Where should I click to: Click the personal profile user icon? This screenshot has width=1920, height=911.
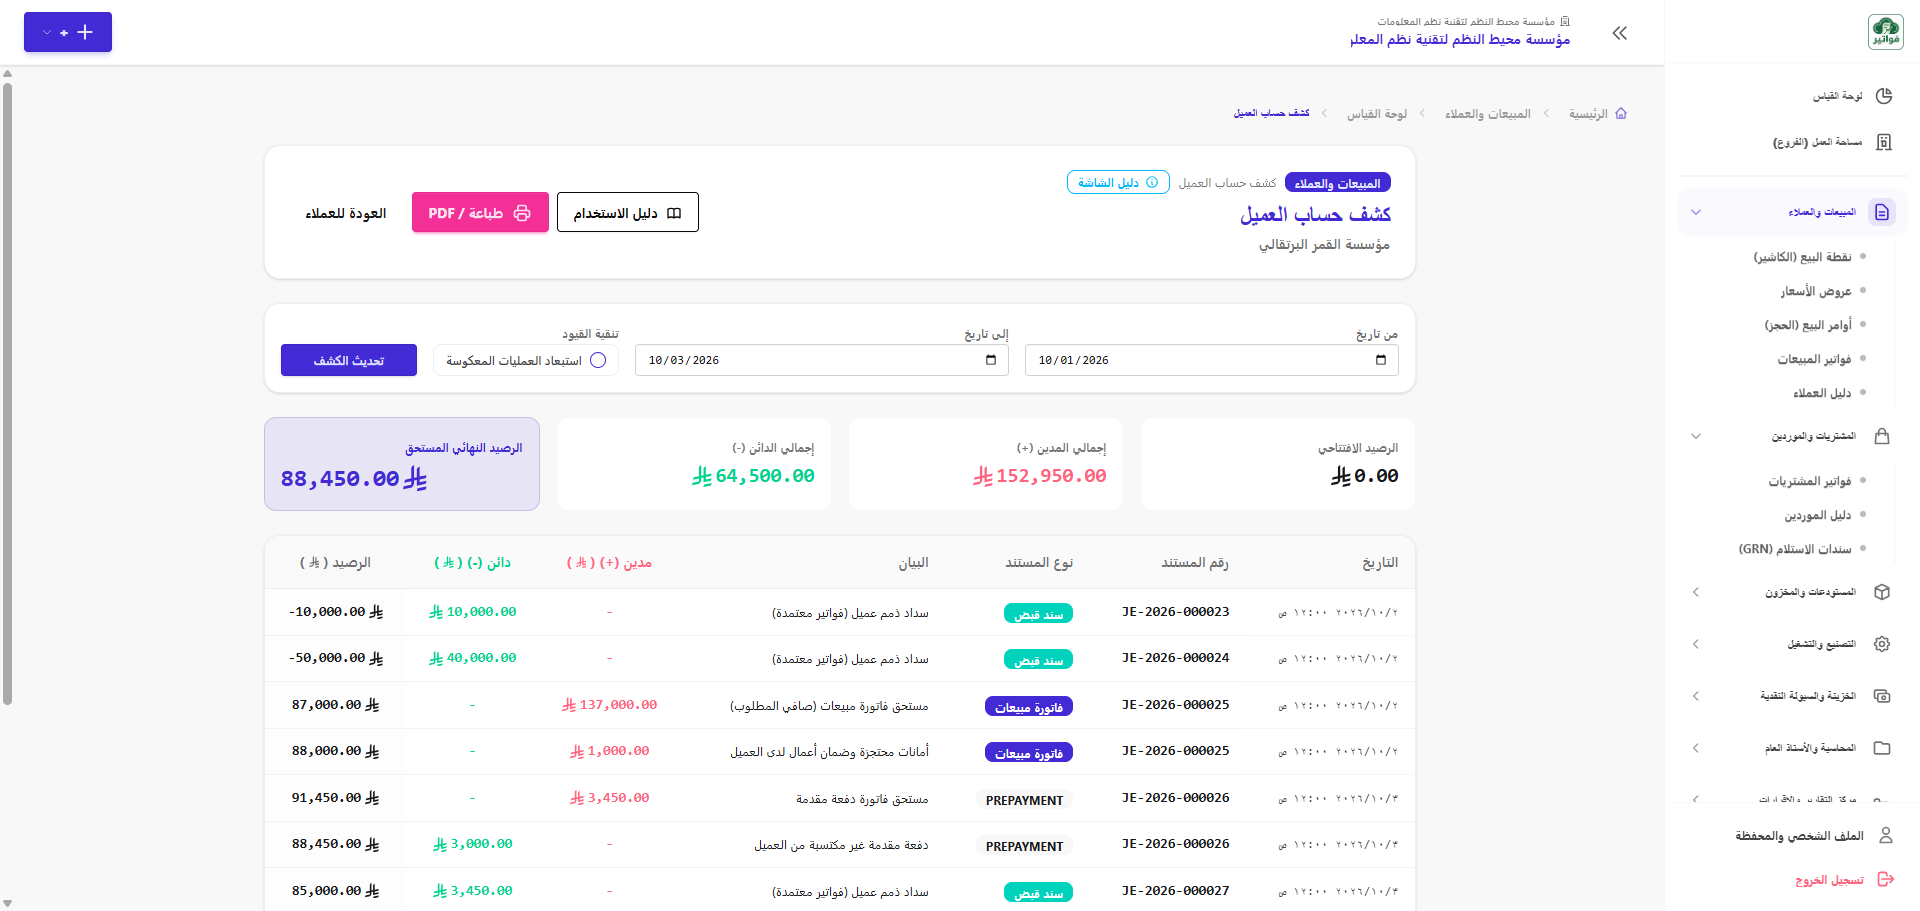[1886, 835]
